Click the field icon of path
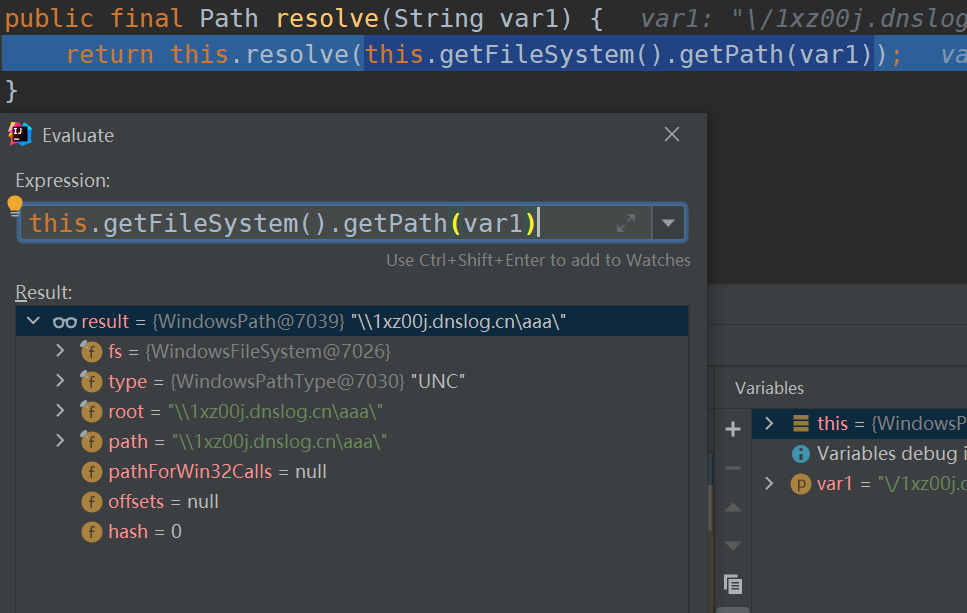This screenshot has width=967, height=613. tap(91, 442)
